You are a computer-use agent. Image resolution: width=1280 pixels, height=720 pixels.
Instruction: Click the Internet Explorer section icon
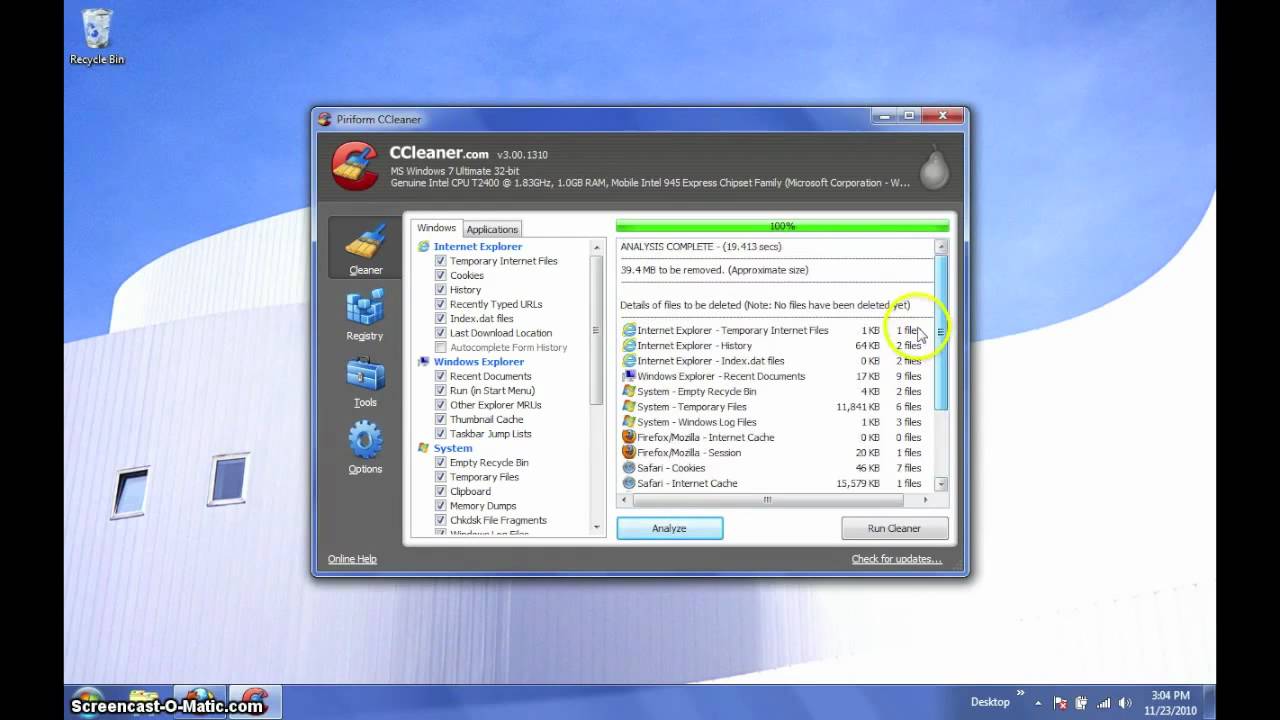pos(424,246)
